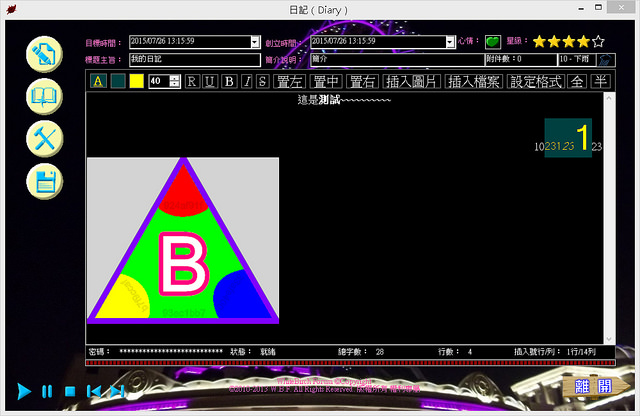Skip to next track
This screenshot has height=416, width=640.
click(117, 392)
